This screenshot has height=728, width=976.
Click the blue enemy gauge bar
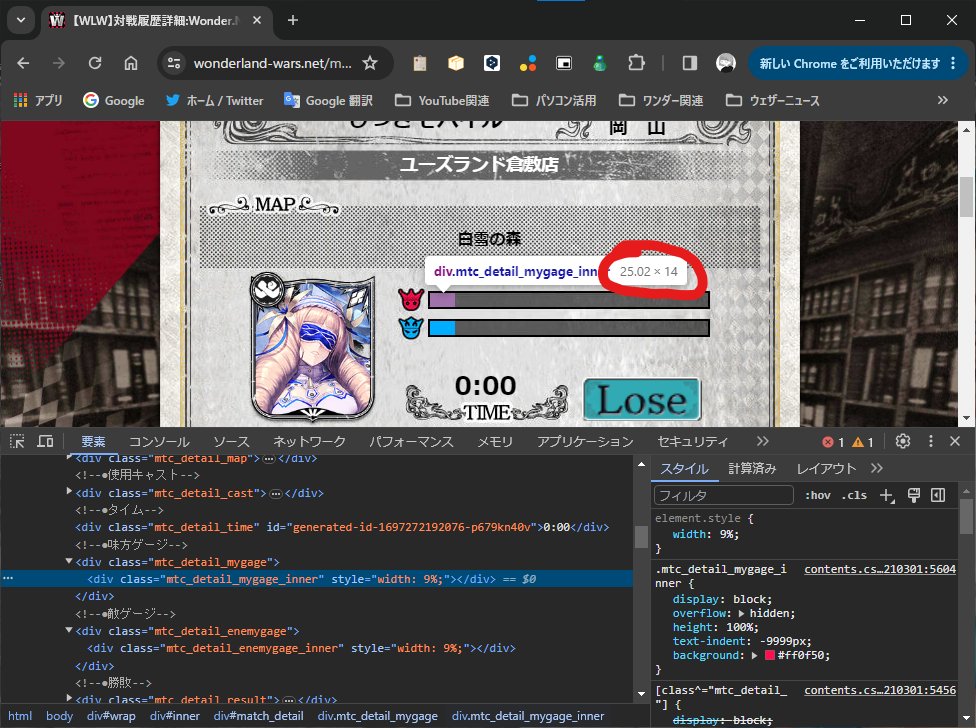(442, 328)
